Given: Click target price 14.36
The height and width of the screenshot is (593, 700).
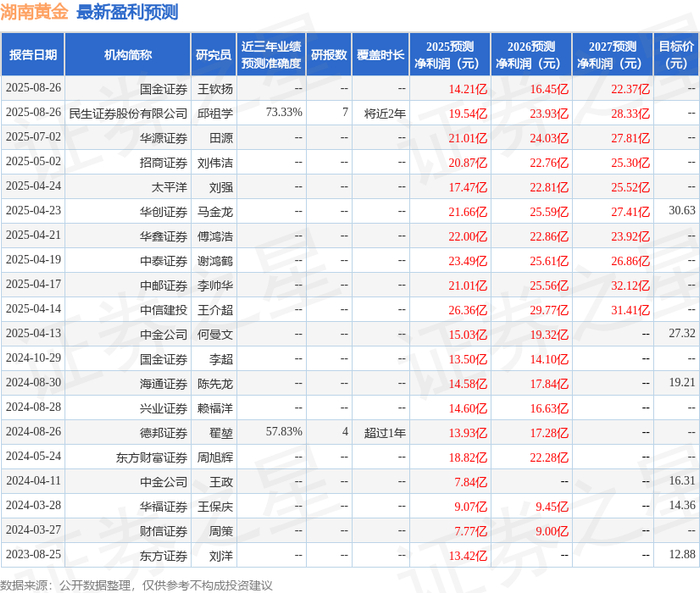Looking at the screenshot, I should (x=682, y=505).
